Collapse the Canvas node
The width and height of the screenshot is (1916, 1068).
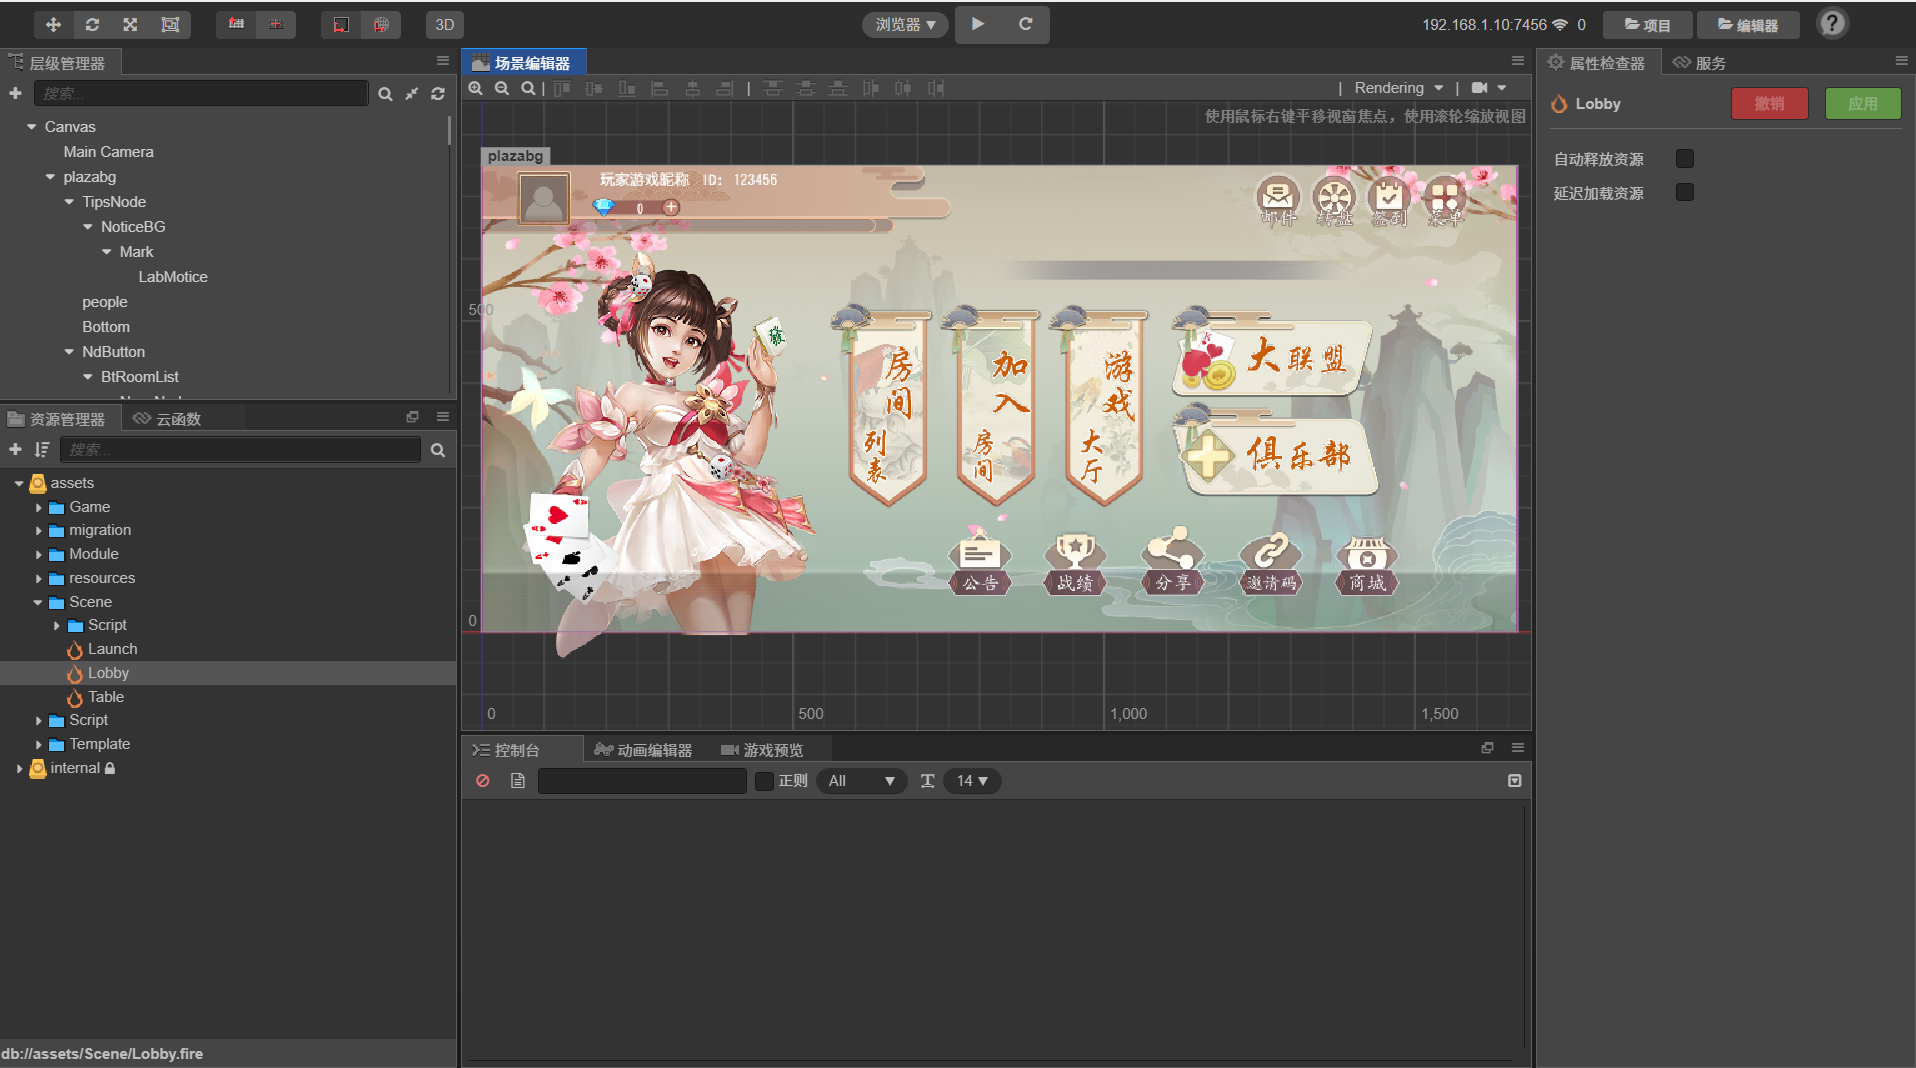(31, 127)
